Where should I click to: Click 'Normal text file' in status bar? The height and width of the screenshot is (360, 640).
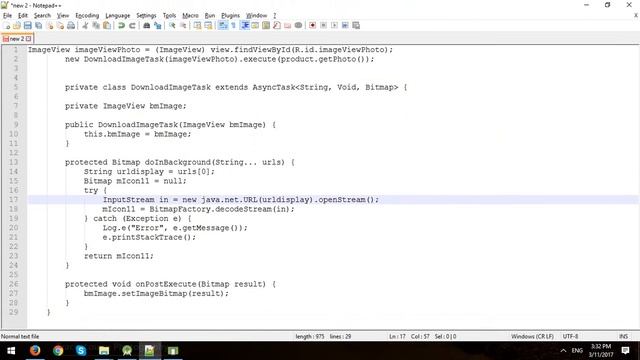[20, 336]
